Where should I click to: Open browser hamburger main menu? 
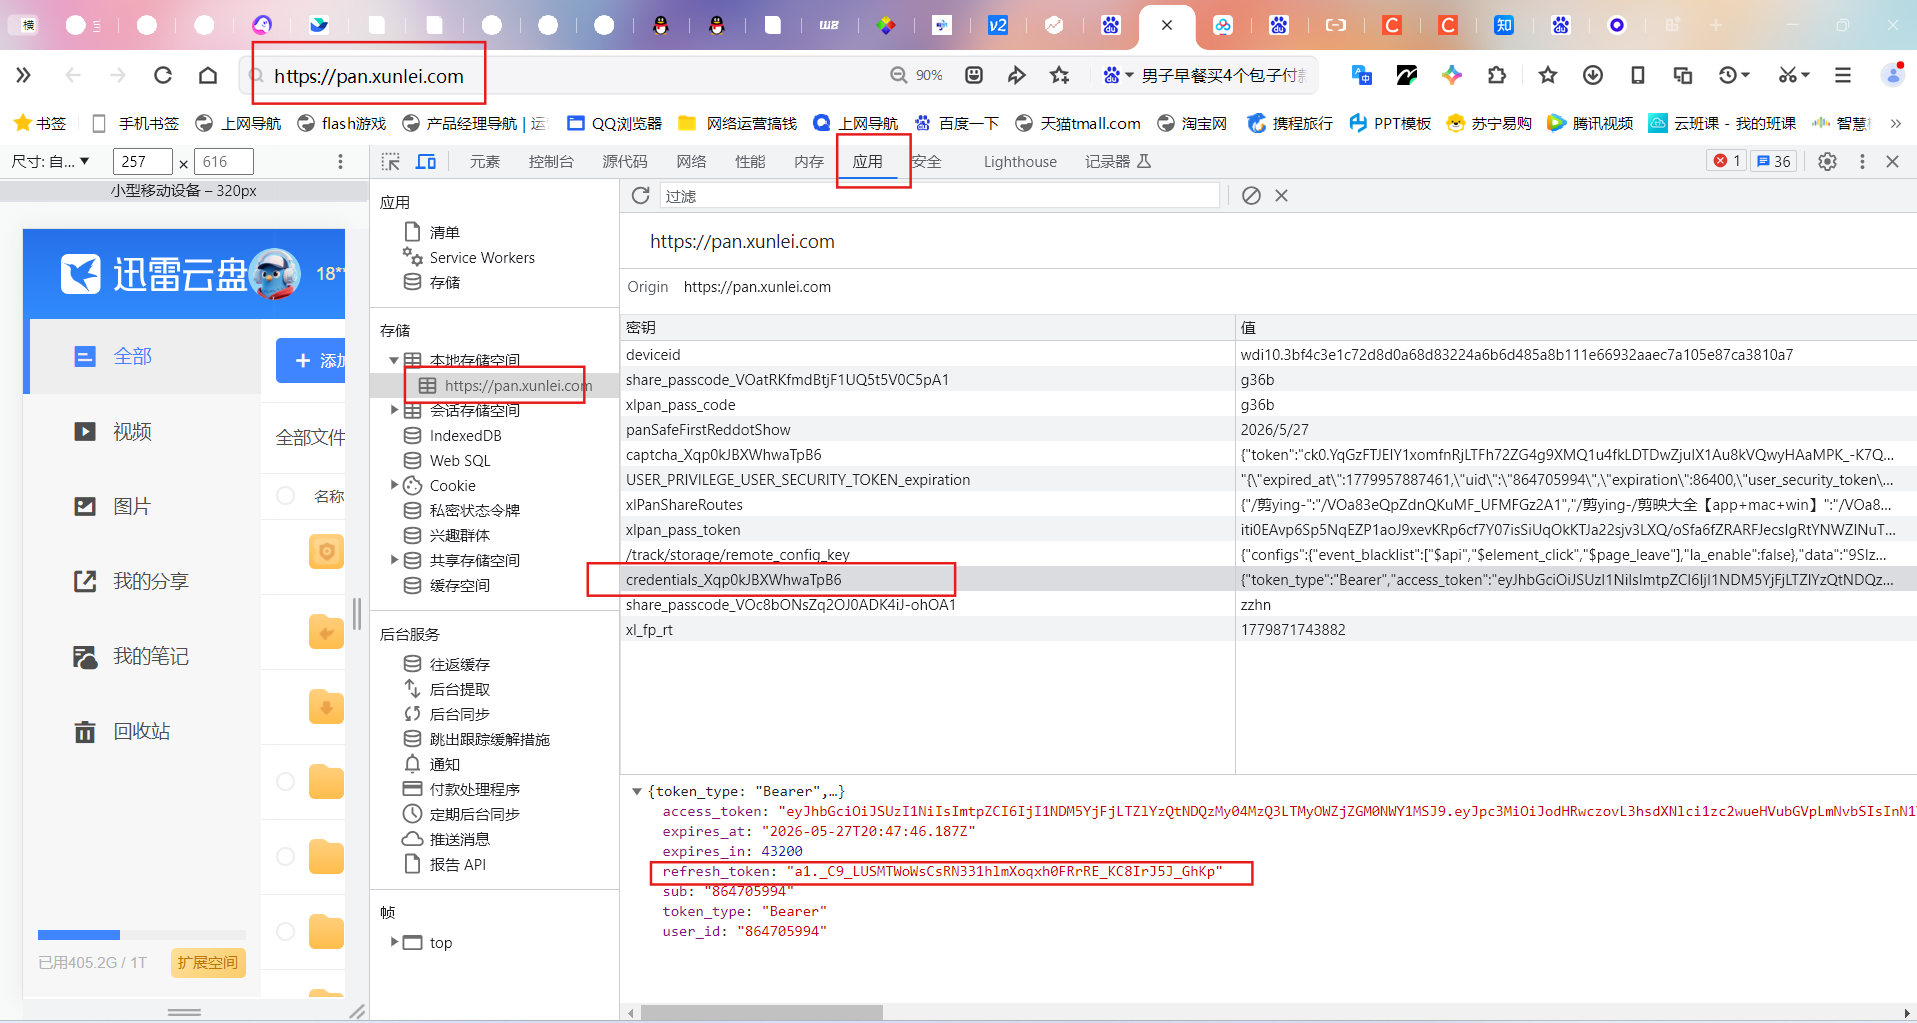click(1843, 75)
